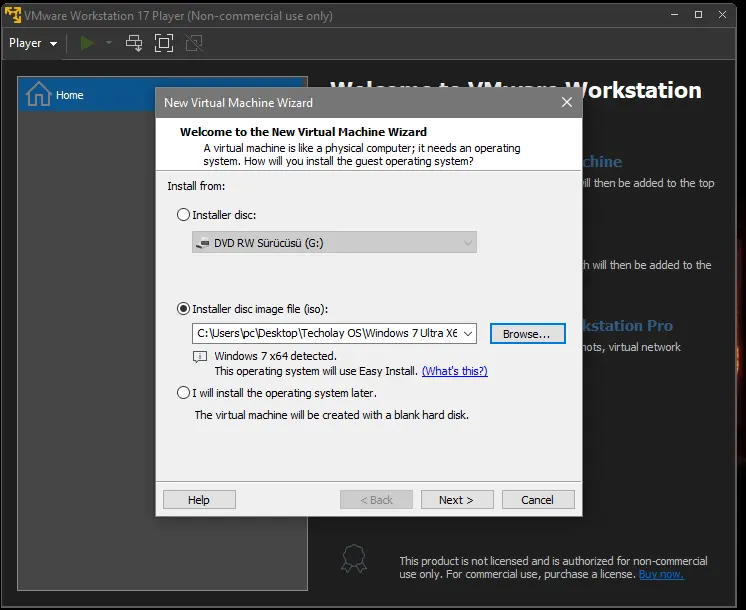Click the Easy Install info icon
Screen dimensions: 746x610
pyautogui.click(x=200, y=356)
